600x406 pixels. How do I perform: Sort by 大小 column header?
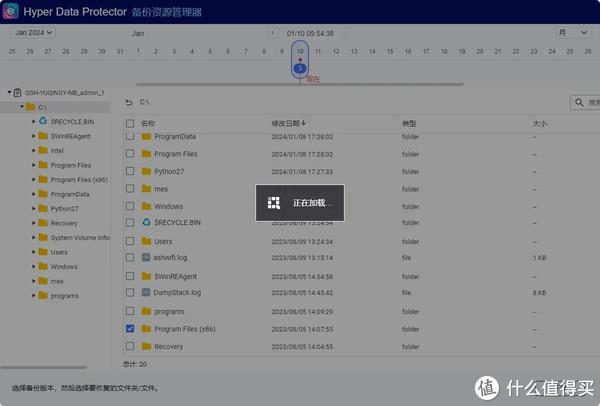click(540, 123)
